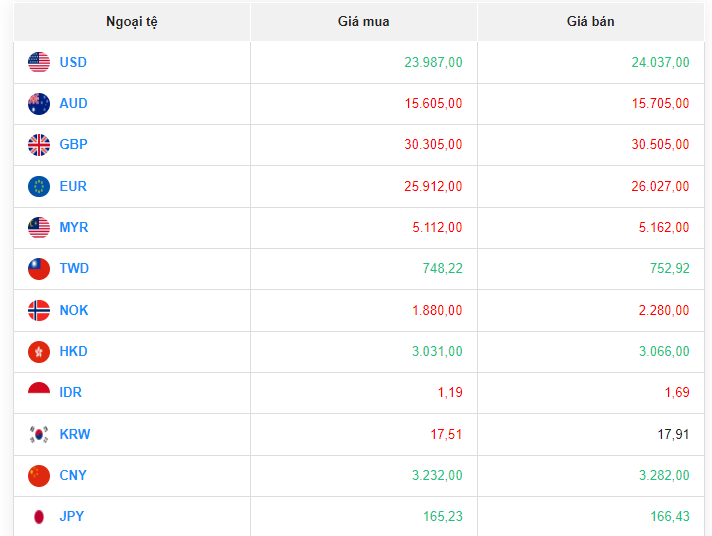Select the JPY currency link
Viewport: 712px width, 536px height.
click(72, 517)
